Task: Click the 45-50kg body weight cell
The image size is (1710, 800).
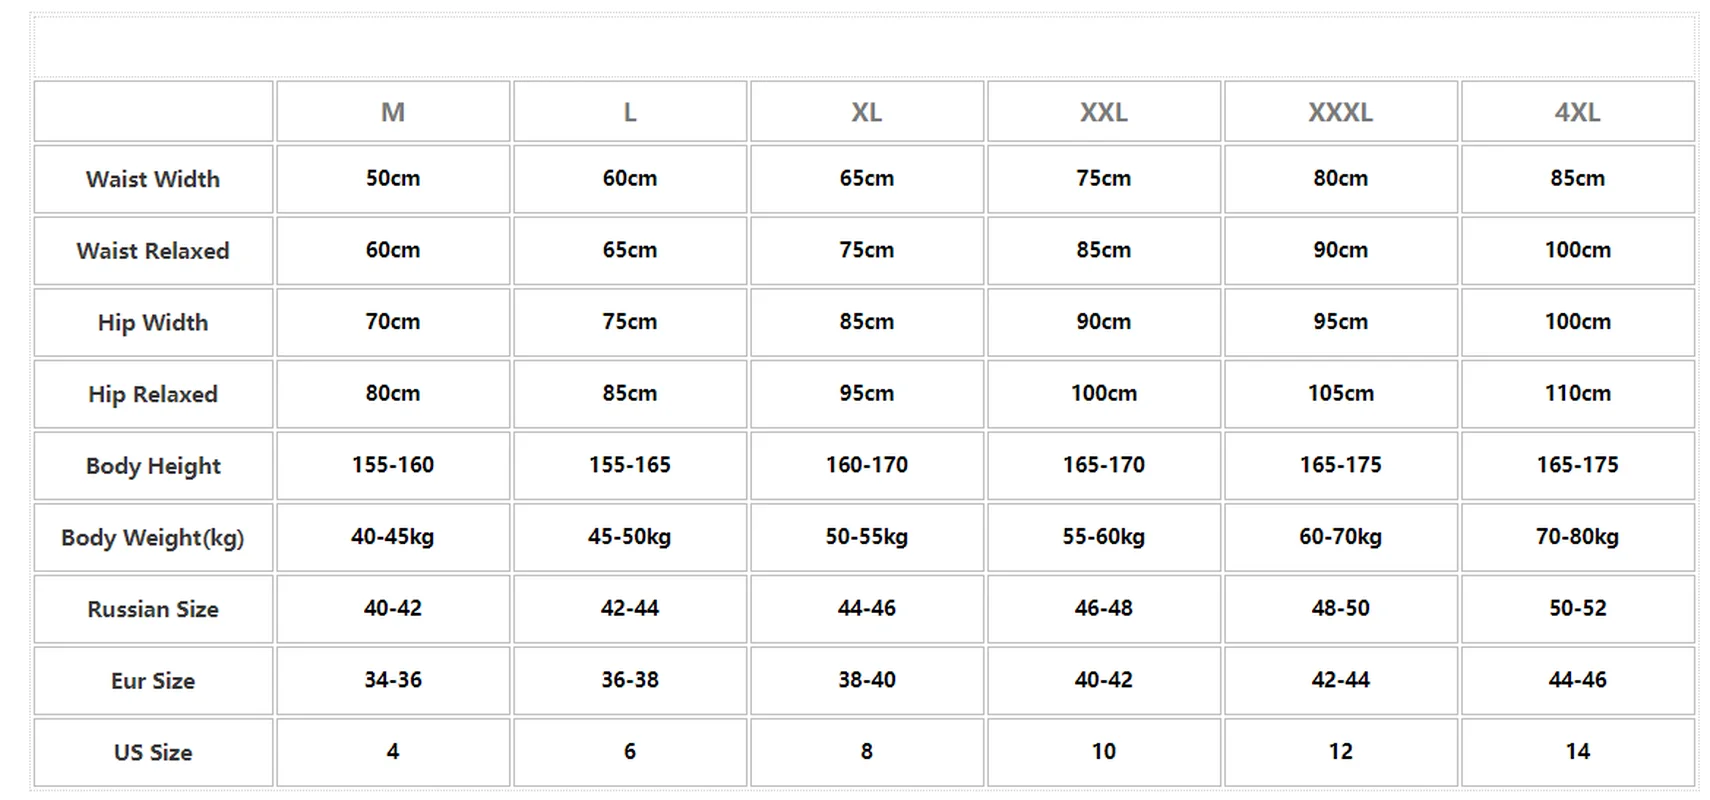Action: (630, 537)
